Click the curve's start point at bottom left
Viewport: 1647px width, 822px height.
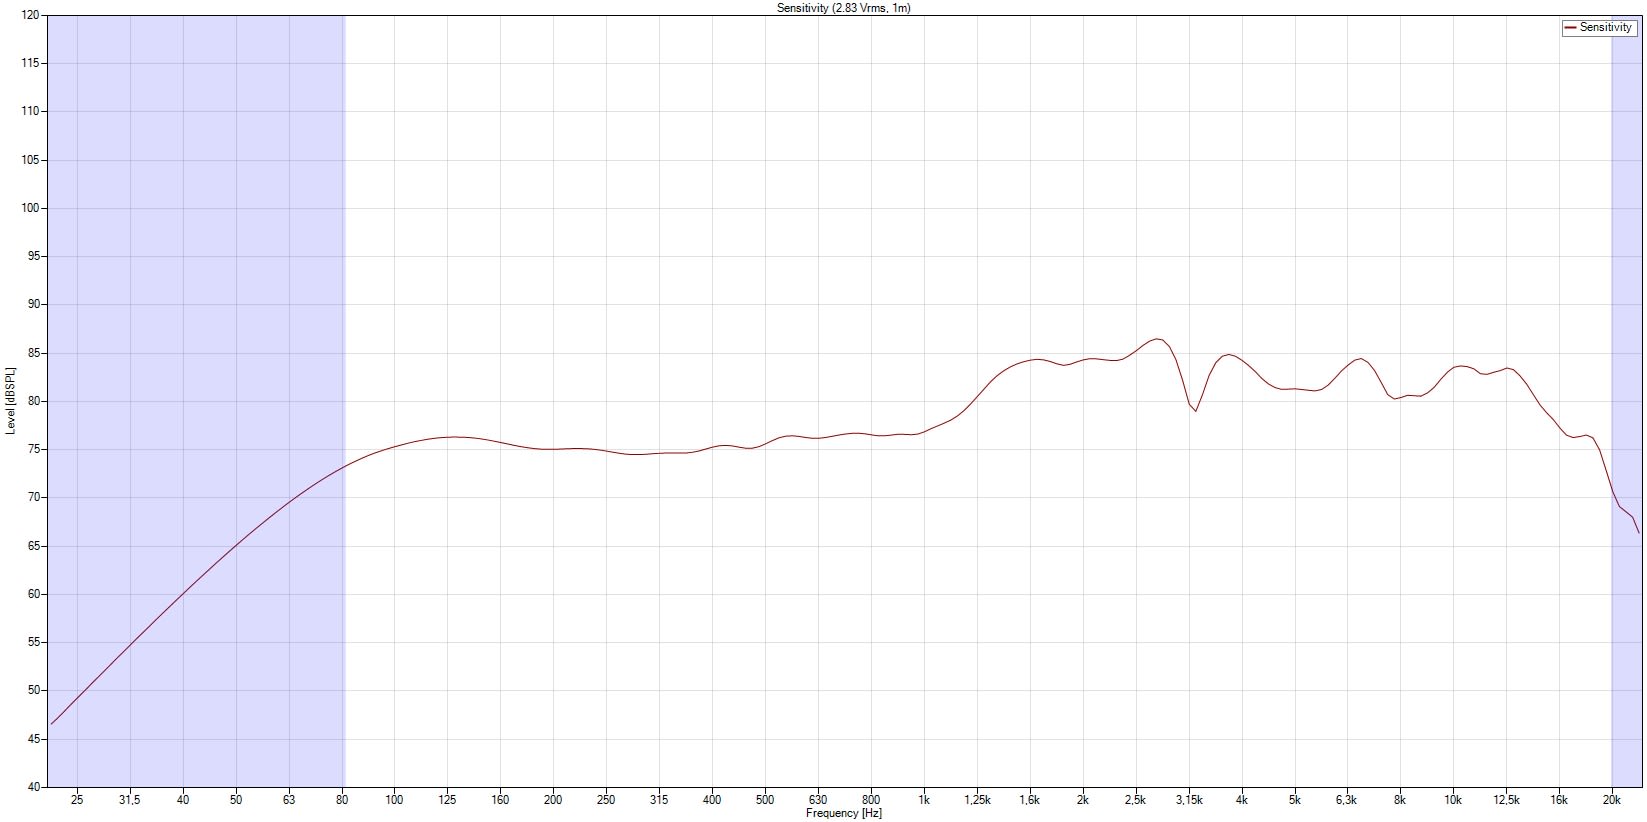(x=52, y=723)
